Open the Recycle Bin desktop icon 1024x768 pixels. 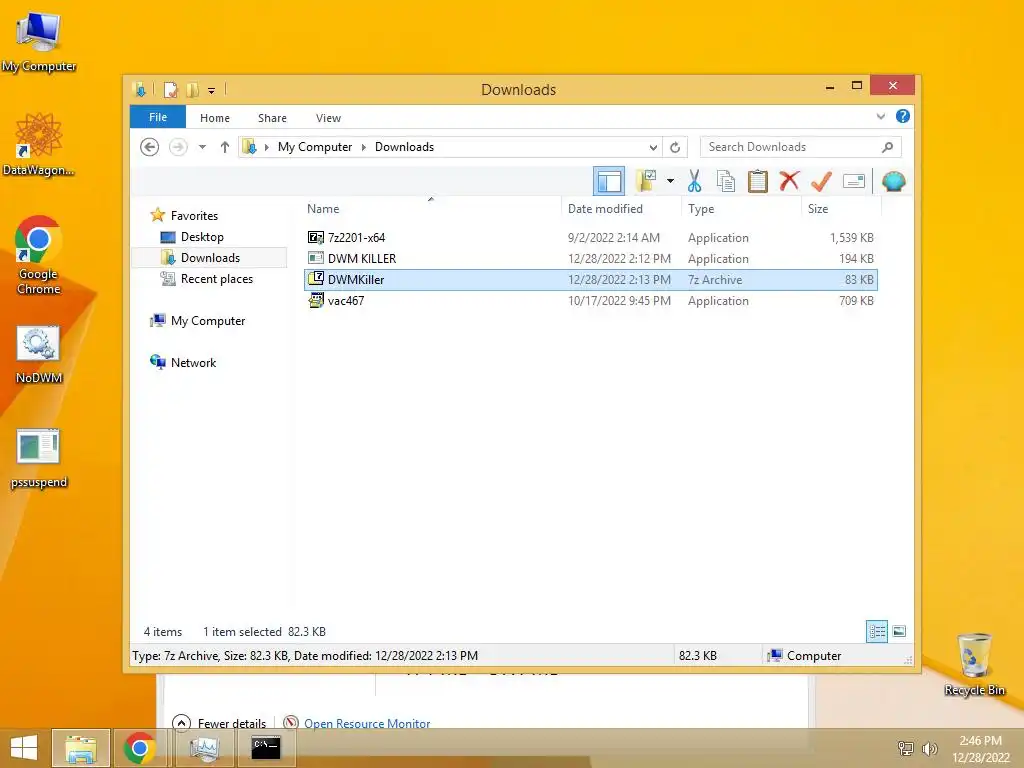coord(974,664)
